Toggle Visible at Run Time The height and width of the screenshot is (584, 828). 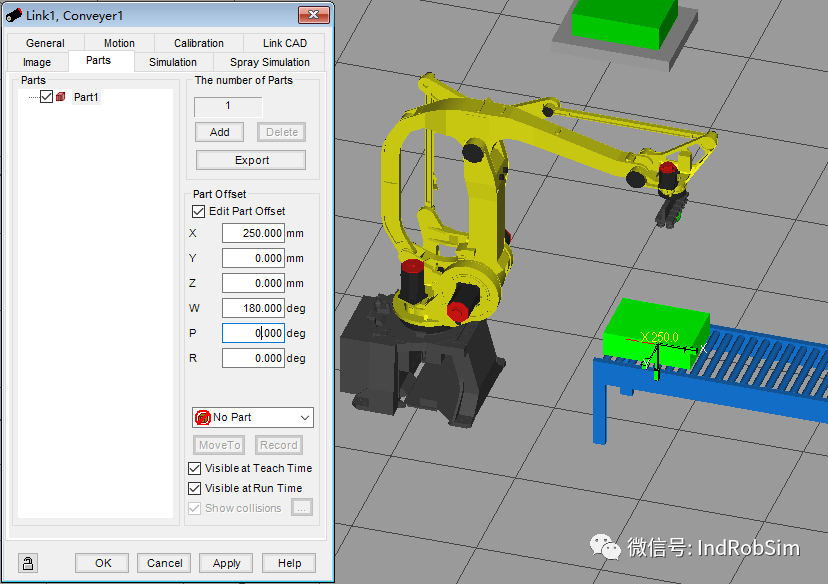194,488
